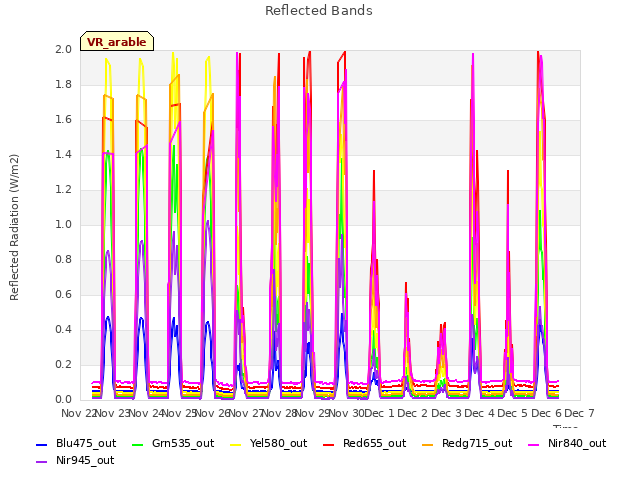640x480 pixels.
Task: Click the Nov 22 x-axis date label
Action: pyautogui.click(x=78, y=413)
